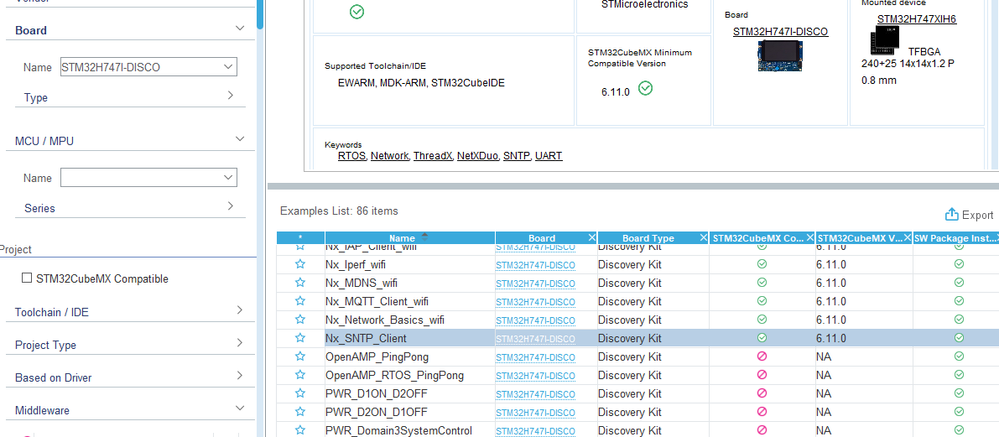Collapse the MCU / MPU section
The image size is (999, 437).
tap(240, 139)
